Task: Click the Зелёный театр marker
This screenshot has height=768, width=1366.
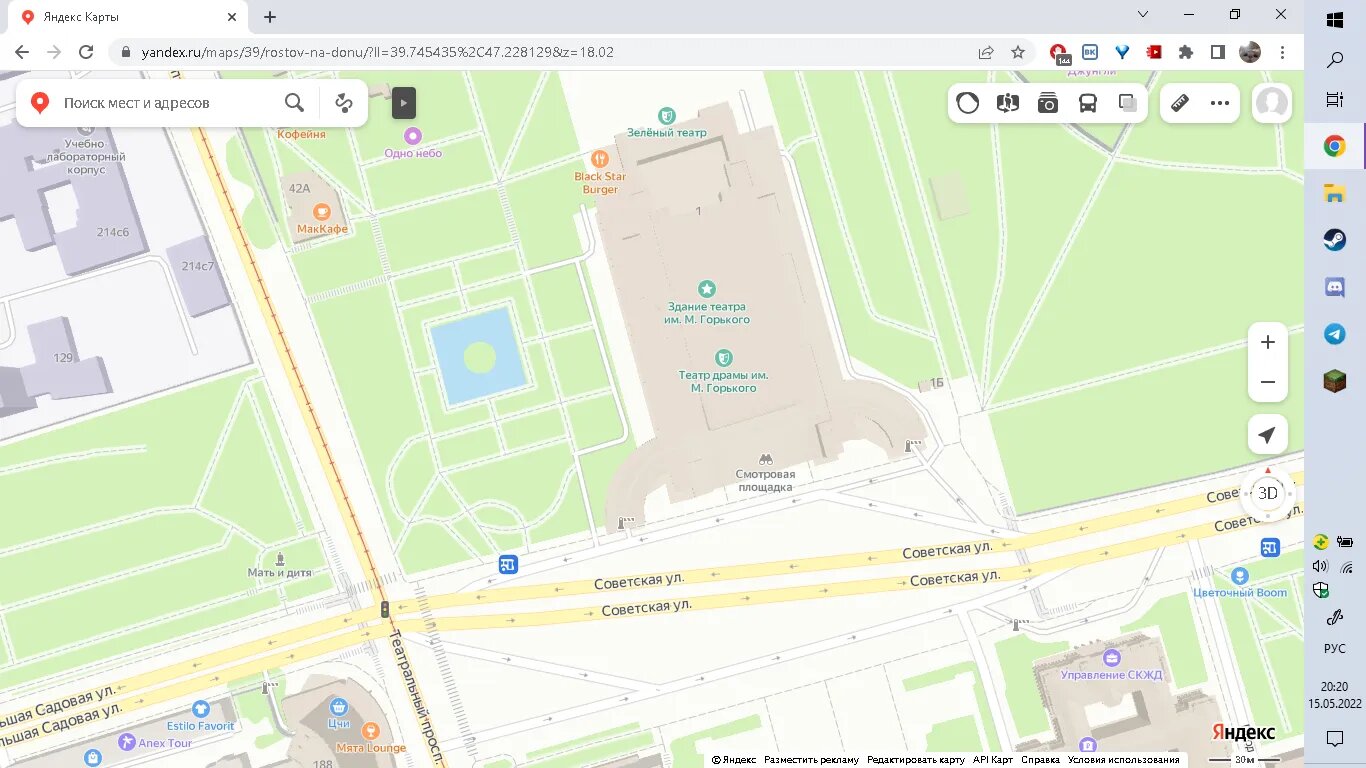Action: (x=667, y=115)
